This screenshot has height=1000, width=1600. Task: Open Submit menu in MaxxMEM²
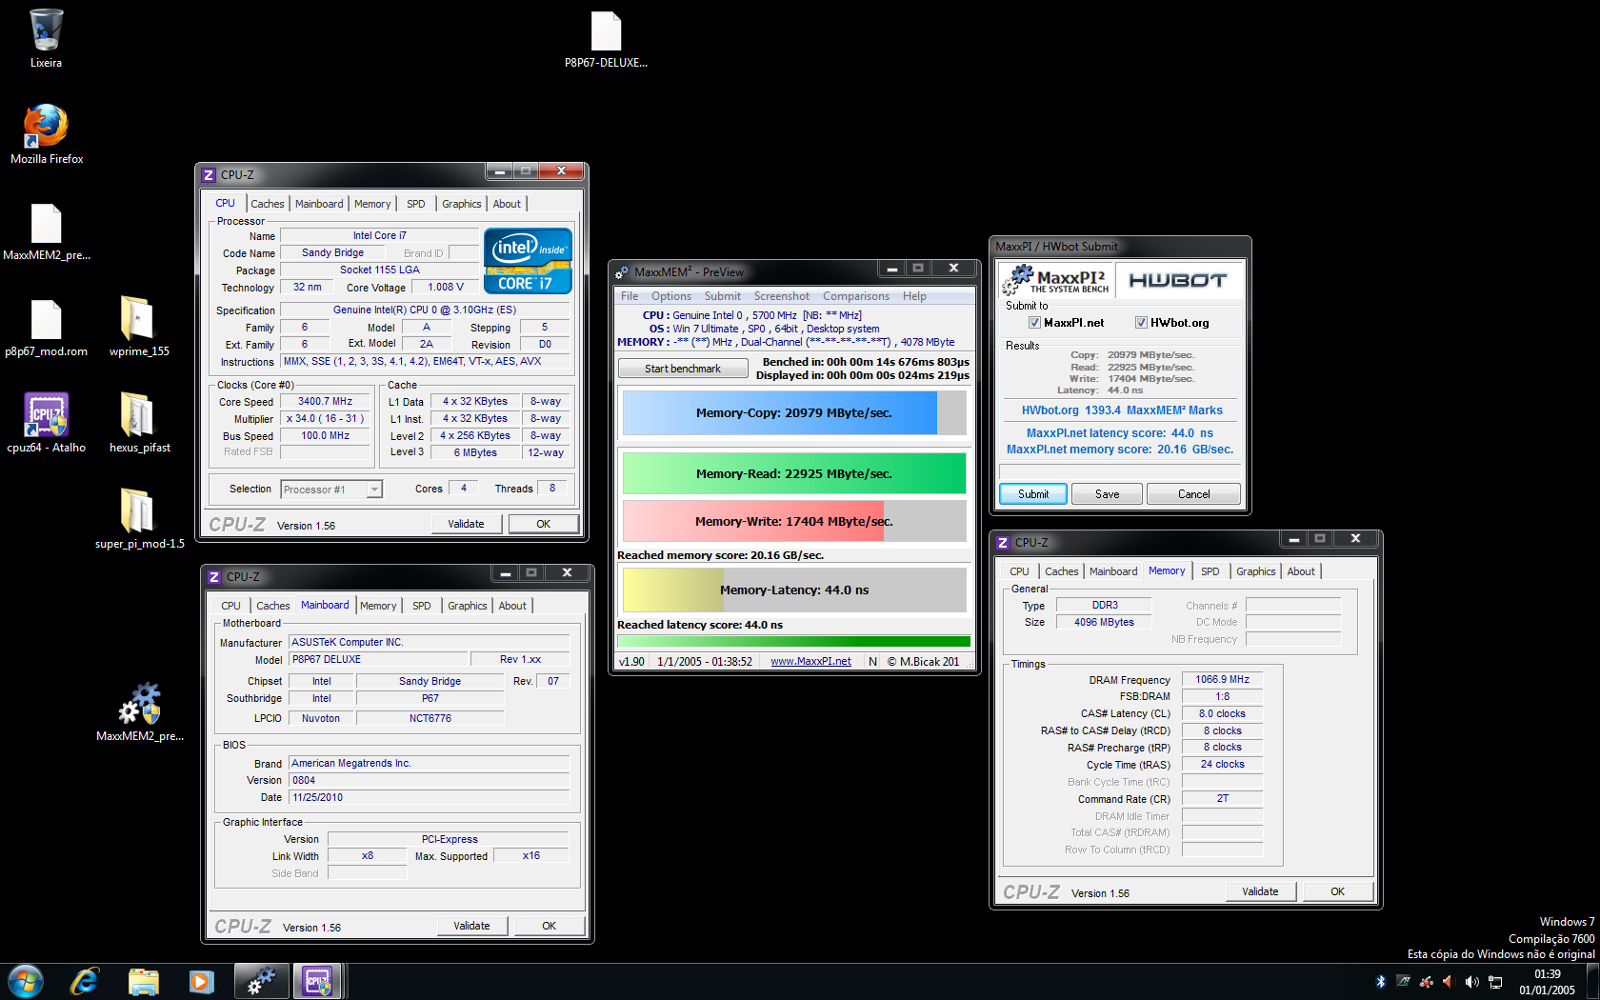pyautogui.click(x=722, y=296)
